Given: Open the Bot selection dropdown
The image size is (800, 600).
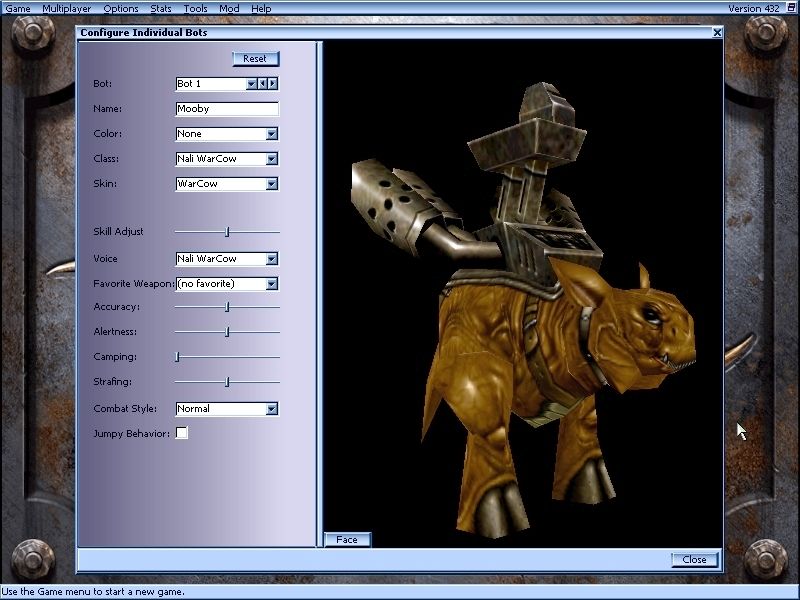Looking at the screenshot, I should click(251, 84).
